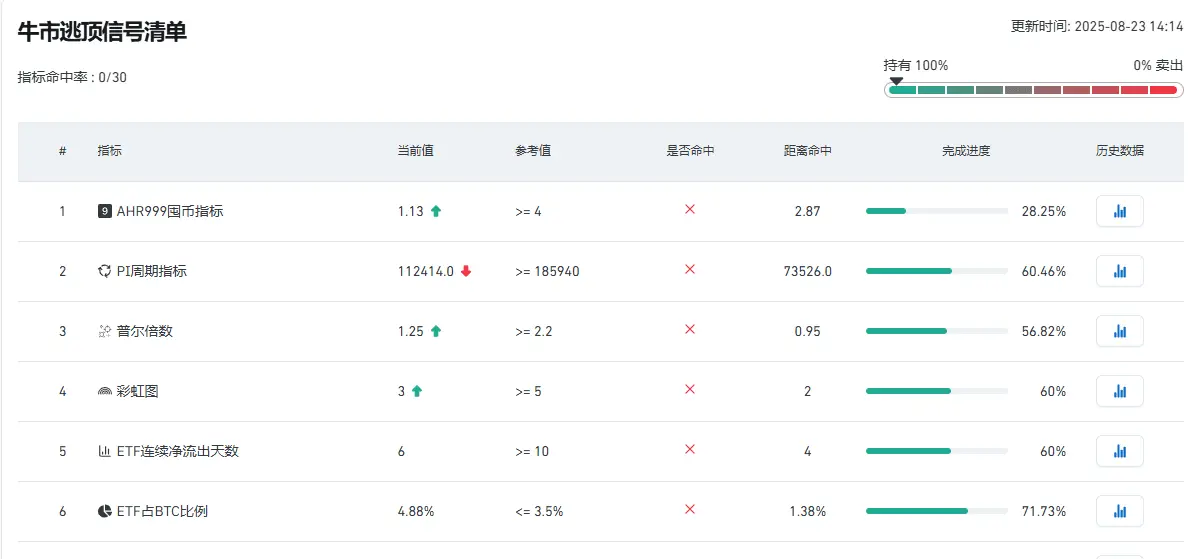Click the black marker on the hold gauge

(x=896, y=80)
